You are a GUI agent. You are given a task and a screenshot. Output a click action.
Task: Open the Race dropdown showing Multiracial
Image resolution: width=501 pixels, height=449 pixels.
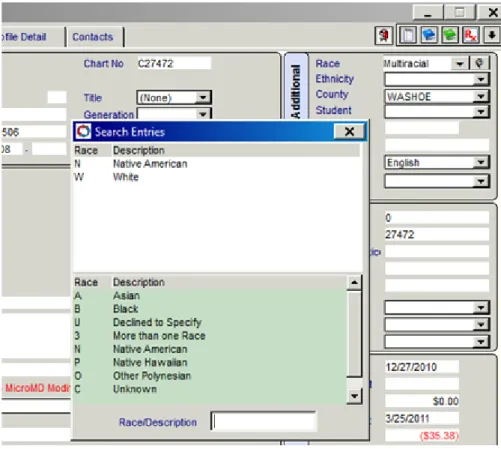point(460,63)
